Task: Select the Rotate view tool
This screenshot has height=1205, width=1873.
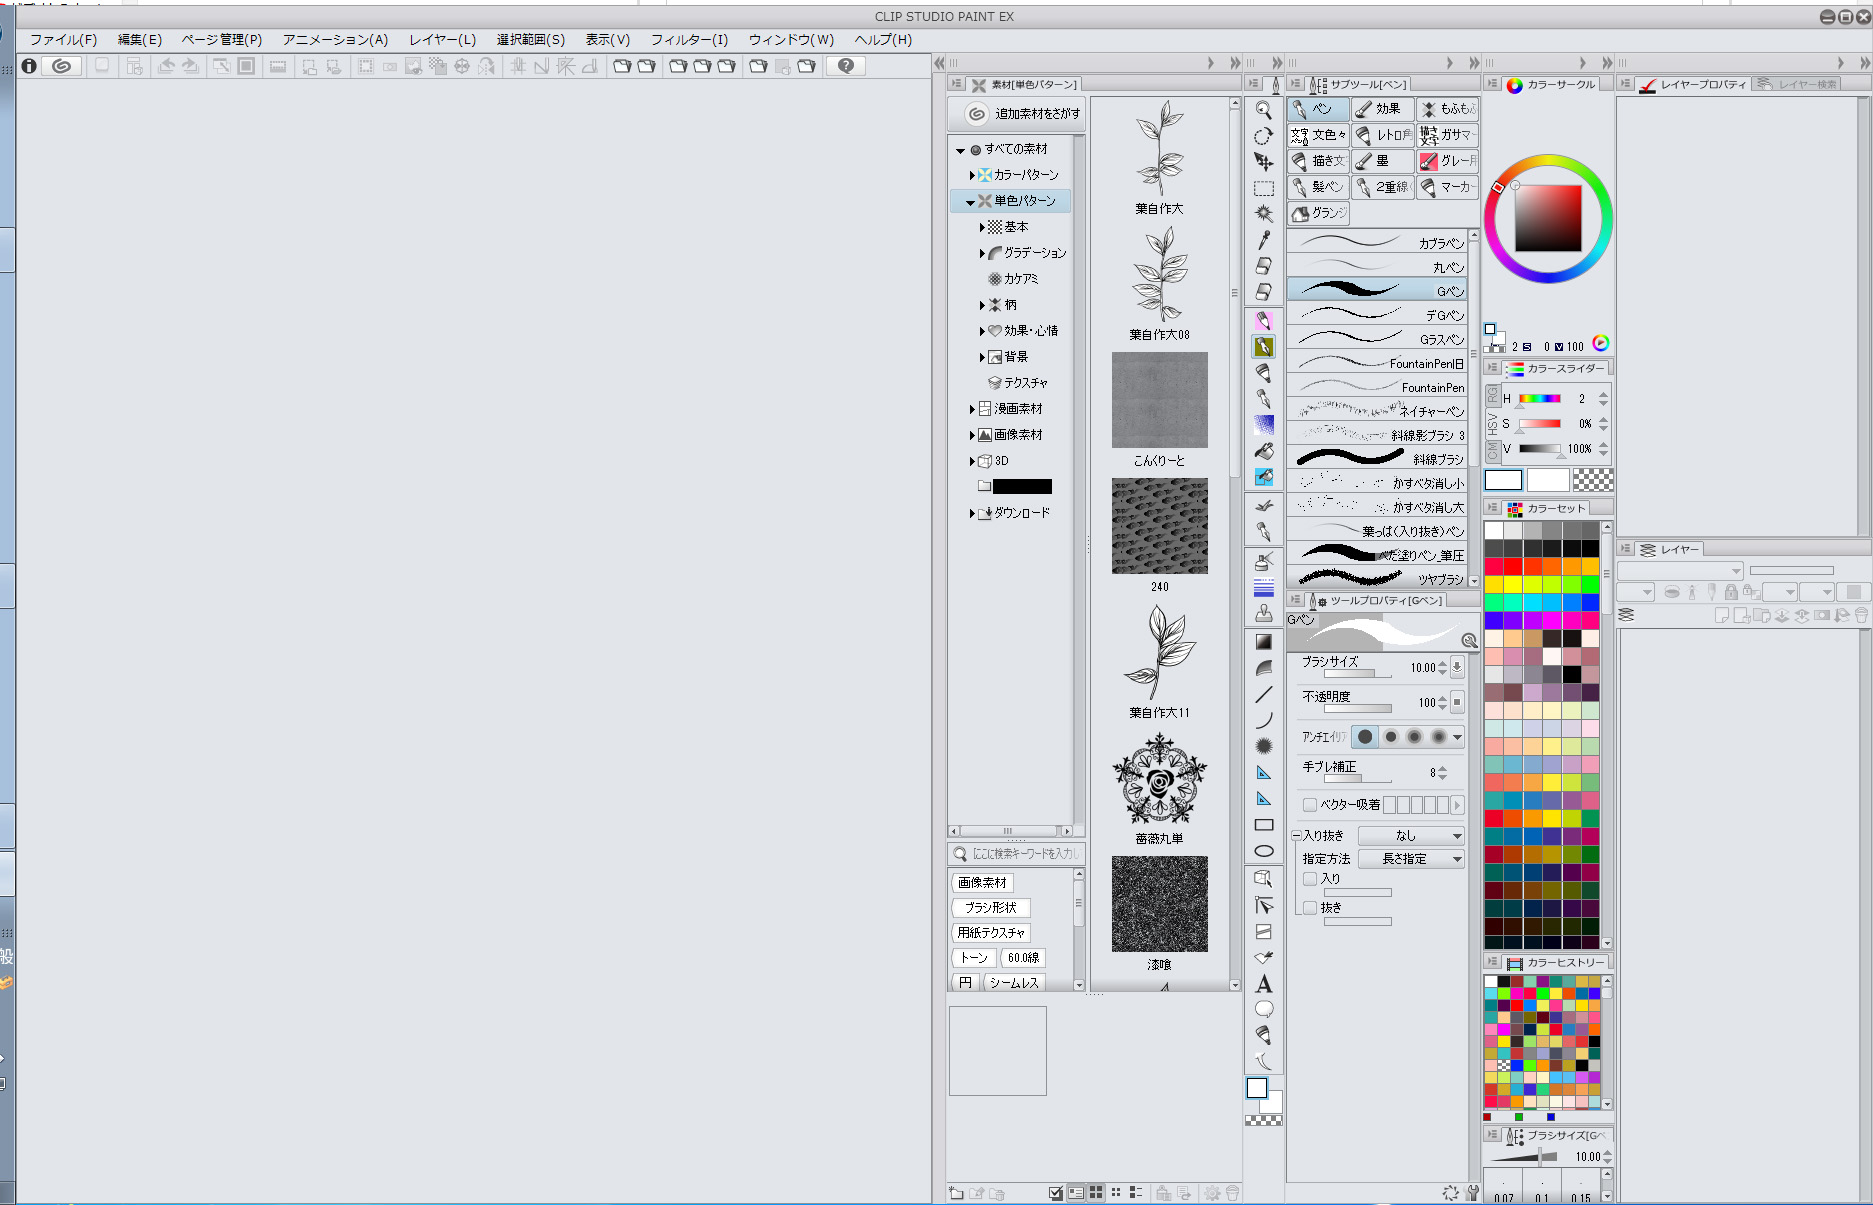Action: pos(1264,136)
